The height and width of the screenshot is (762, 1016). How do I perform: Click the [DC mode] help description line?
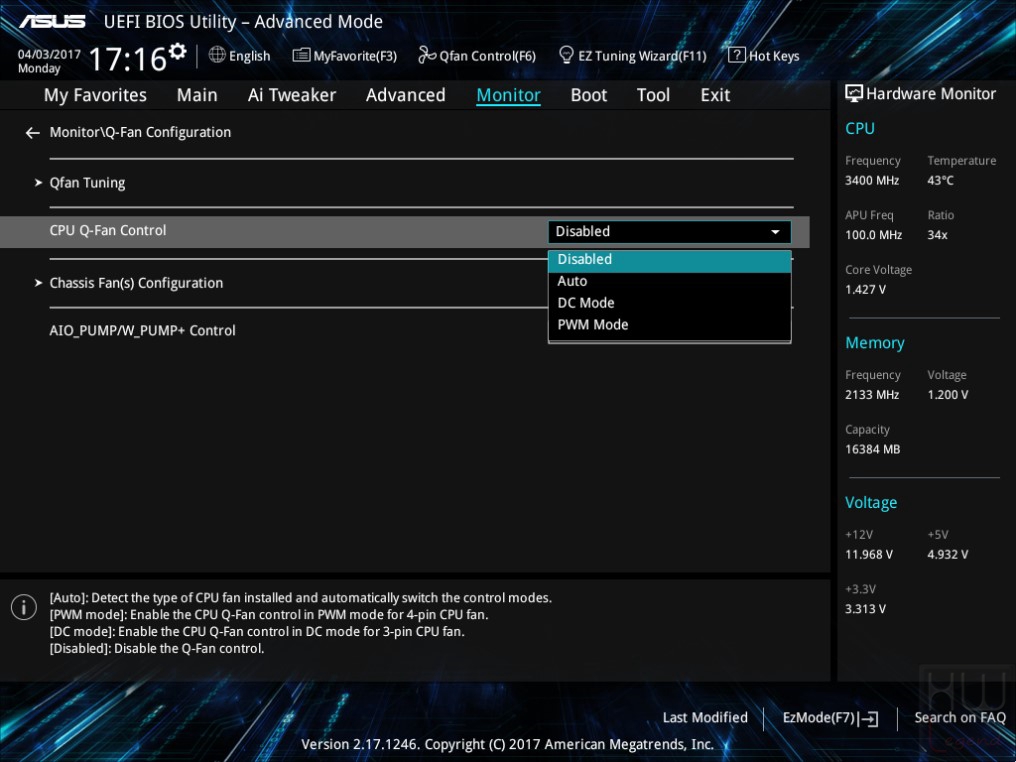pyautogui.click(x=257, y=632)
